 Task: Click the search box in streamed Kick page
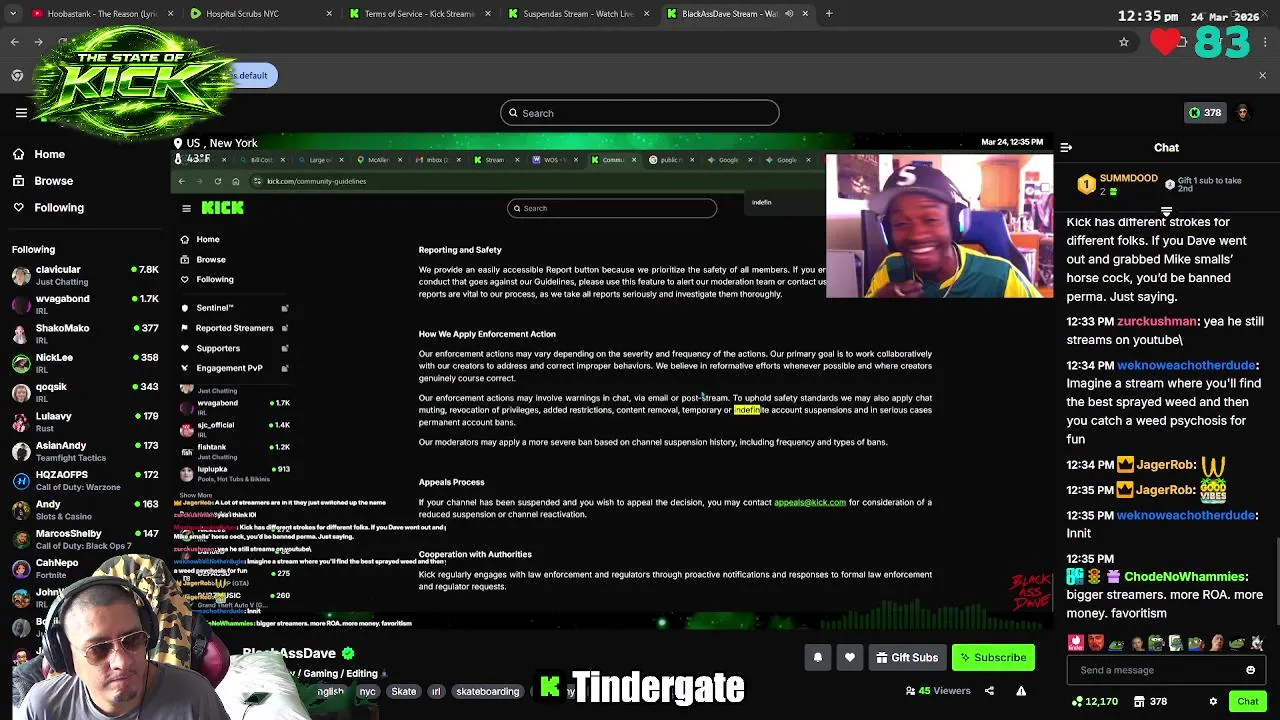pos(611,208)
